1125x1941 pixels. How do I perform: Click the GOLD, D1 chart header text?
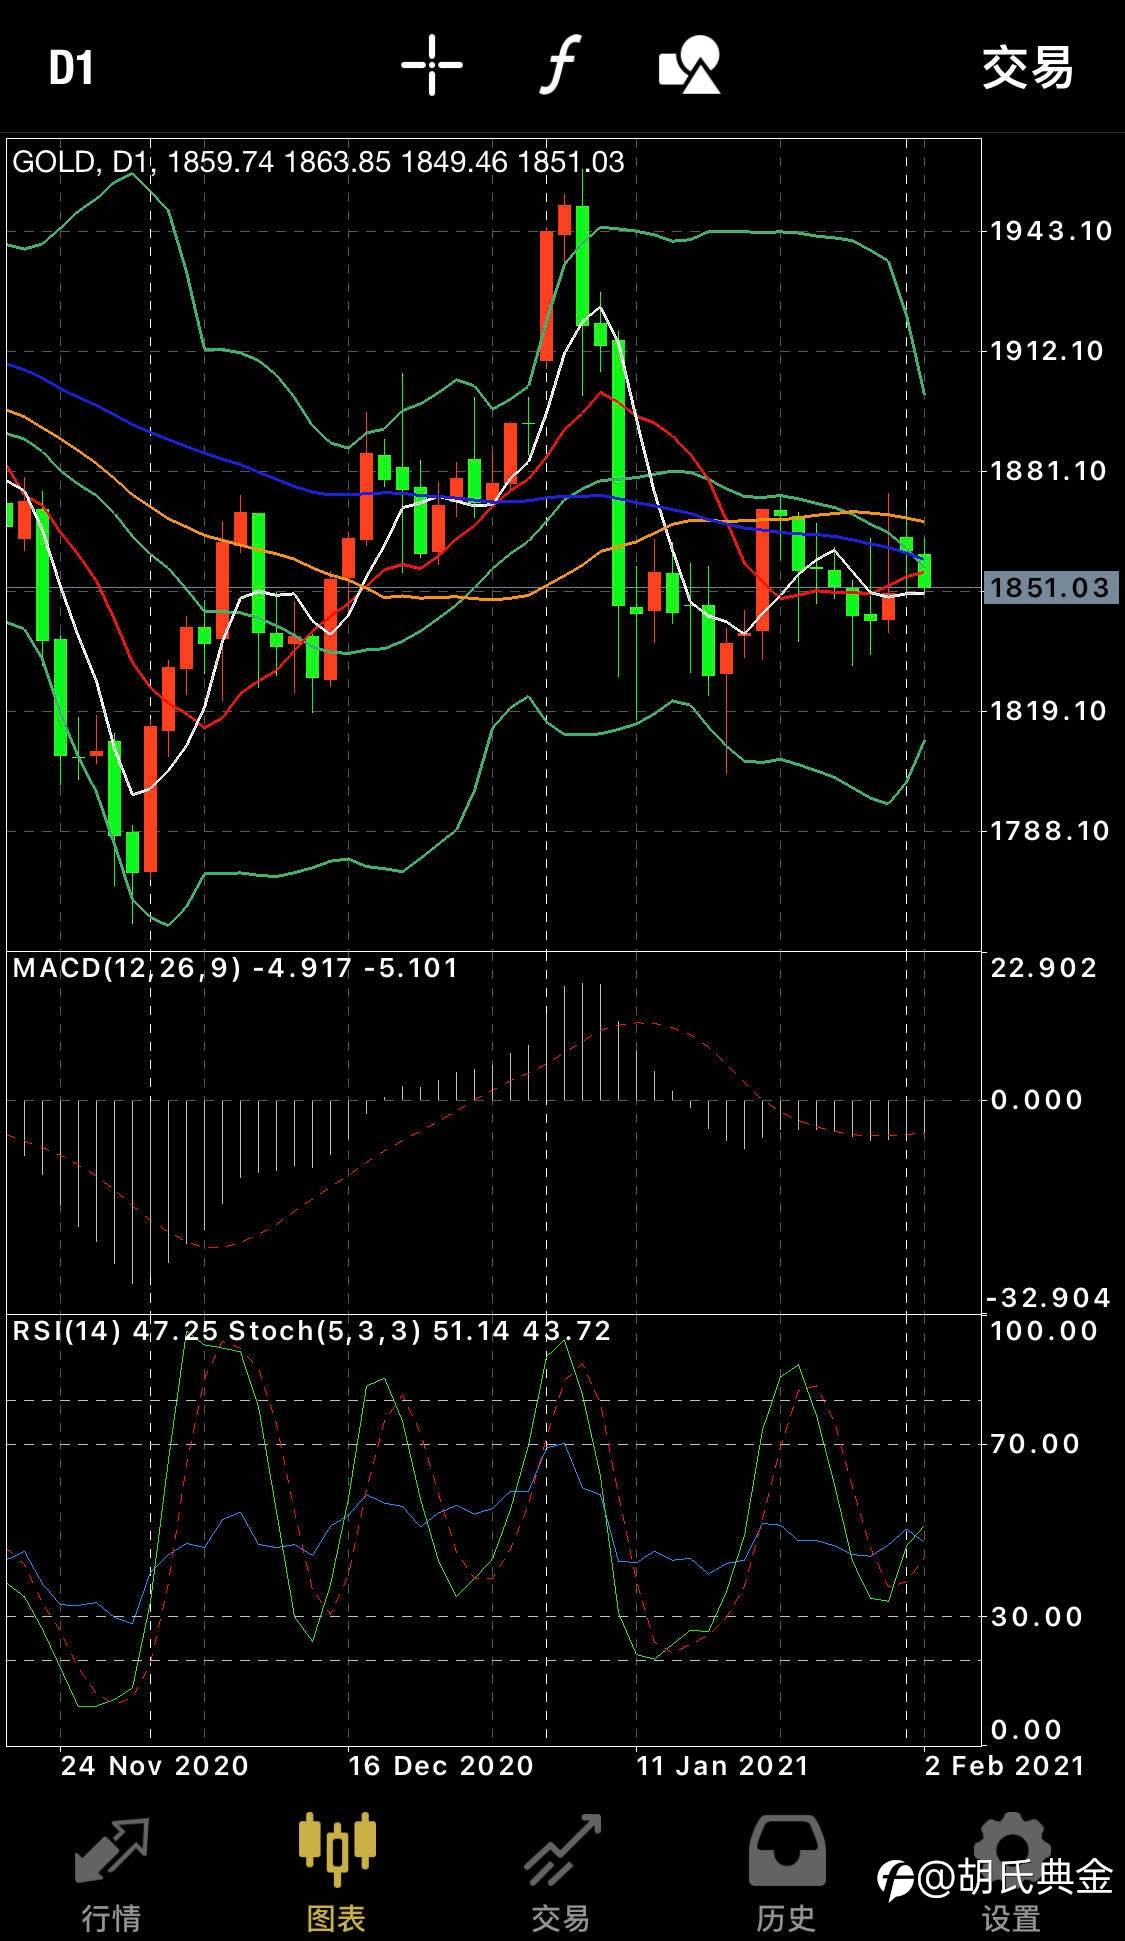[x=318, y=162]
